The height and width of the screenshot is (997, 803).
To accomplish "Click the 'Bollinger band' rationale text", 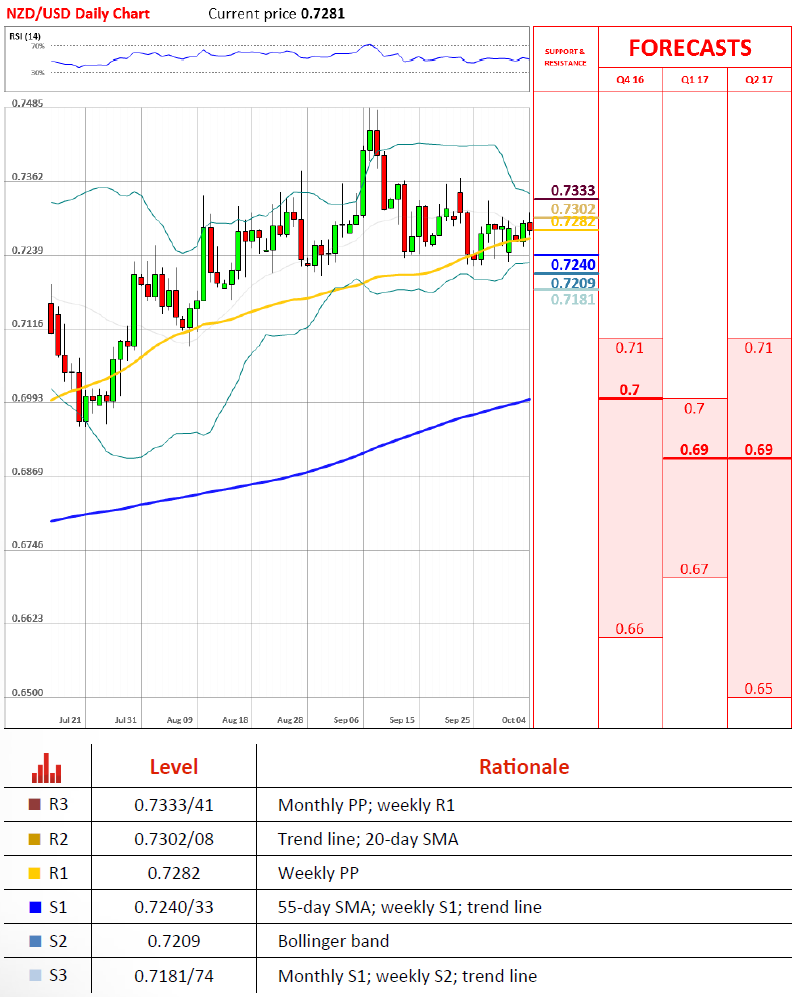I will (x=325, y=942).
